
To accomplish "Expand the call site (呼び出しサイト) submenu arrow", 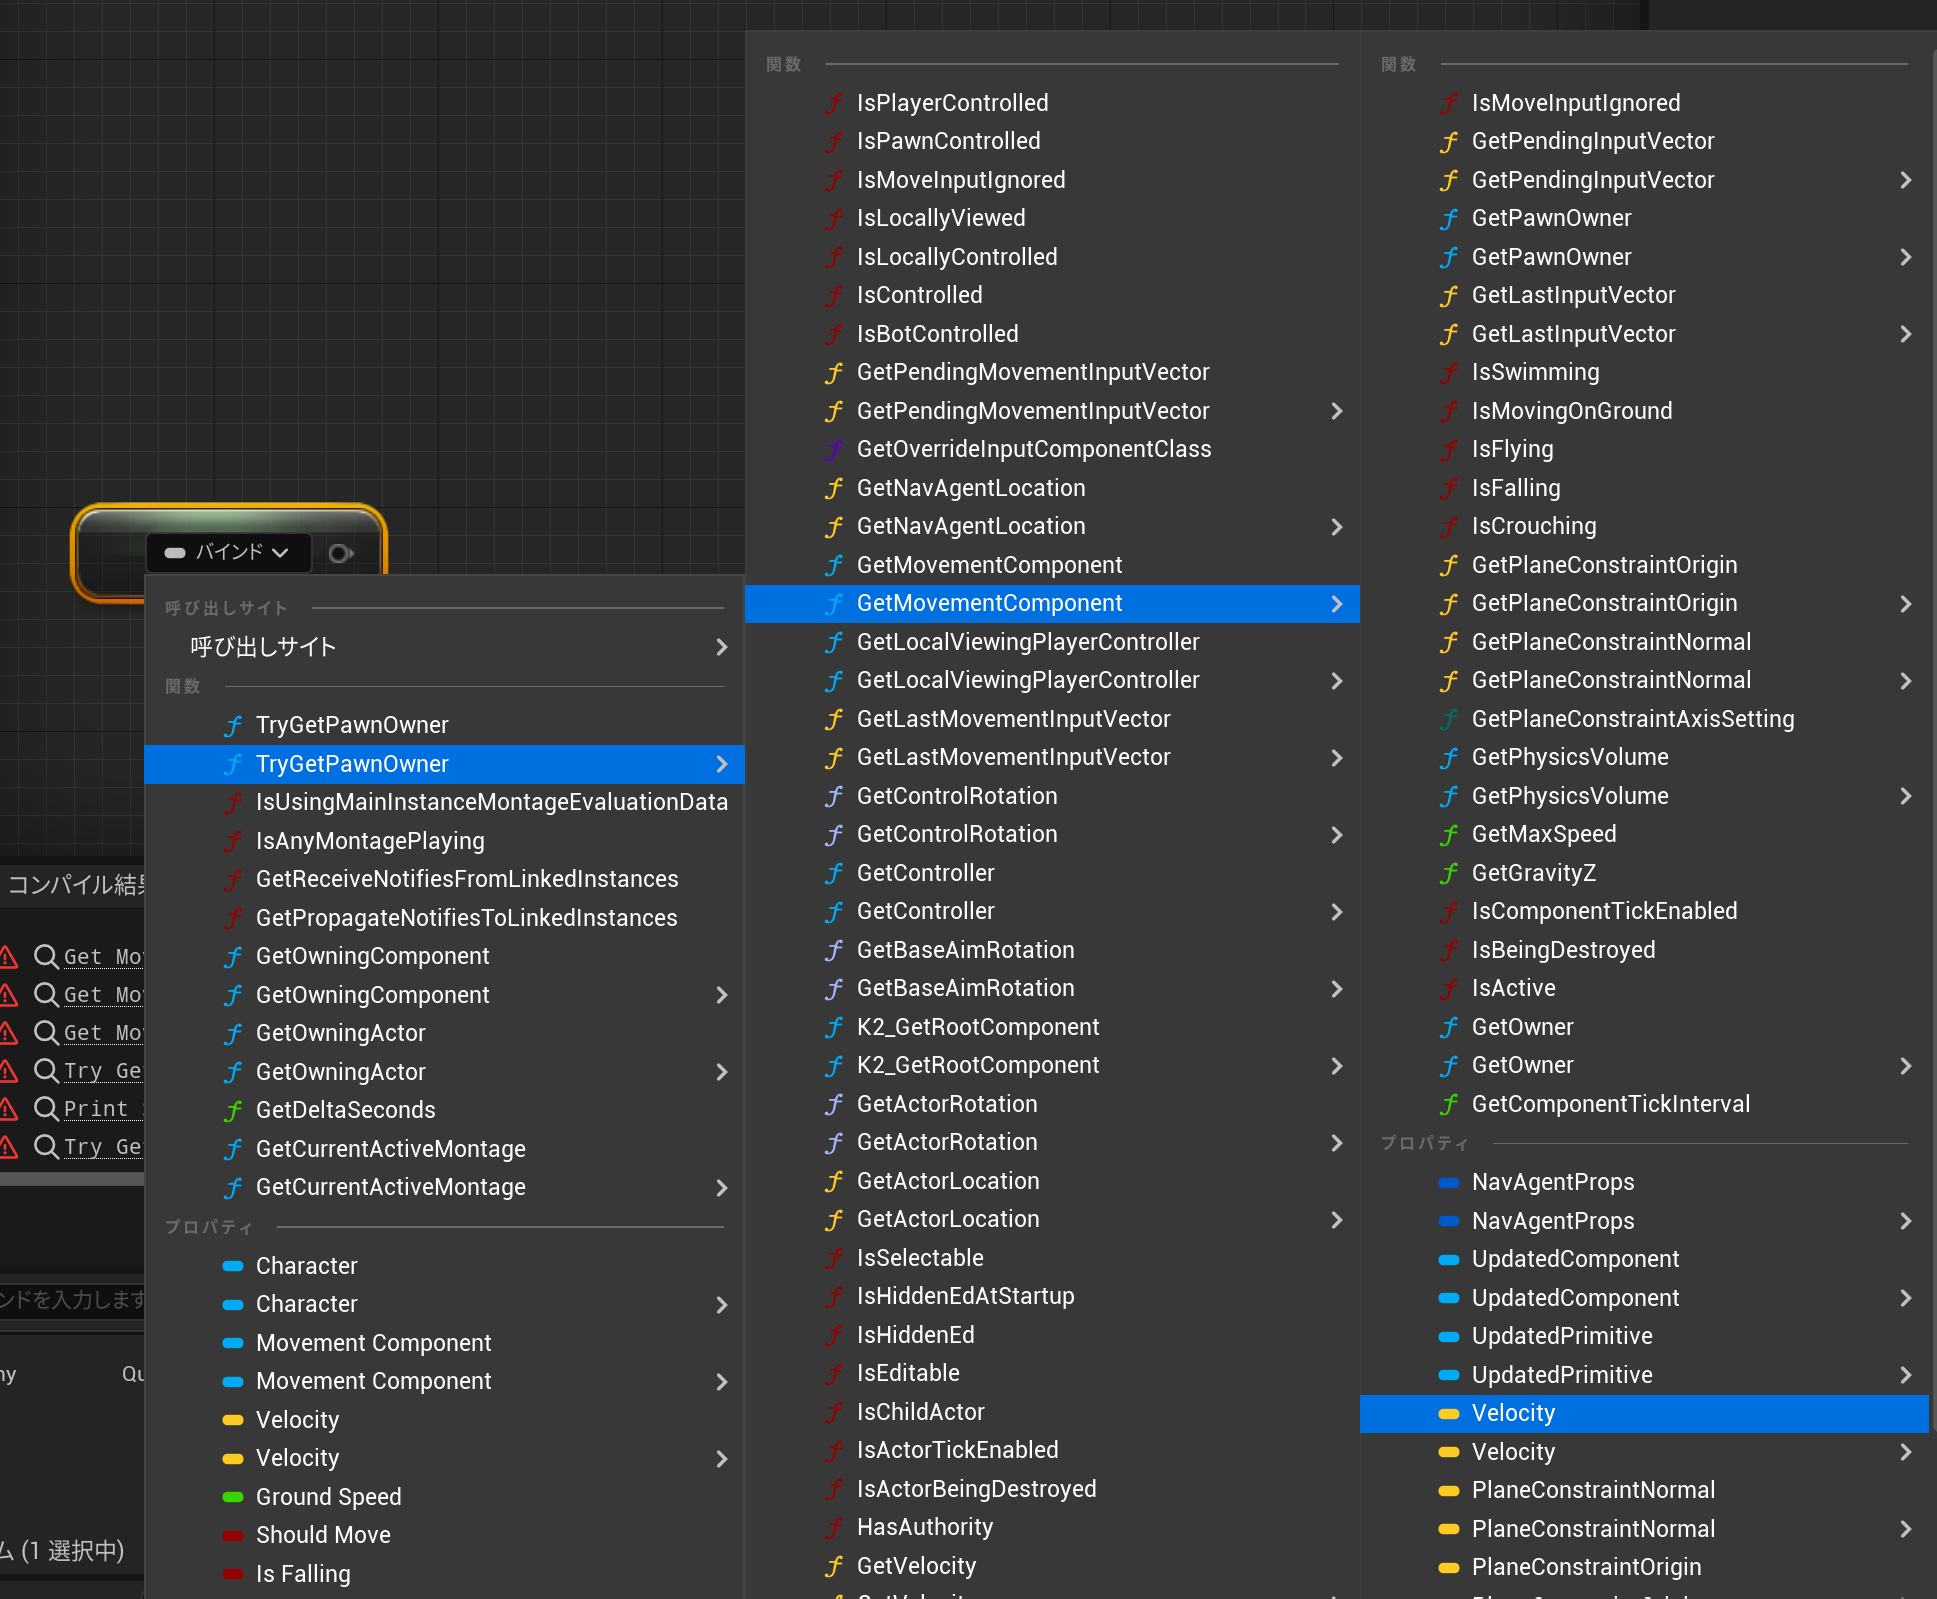I will coord(722,647).
